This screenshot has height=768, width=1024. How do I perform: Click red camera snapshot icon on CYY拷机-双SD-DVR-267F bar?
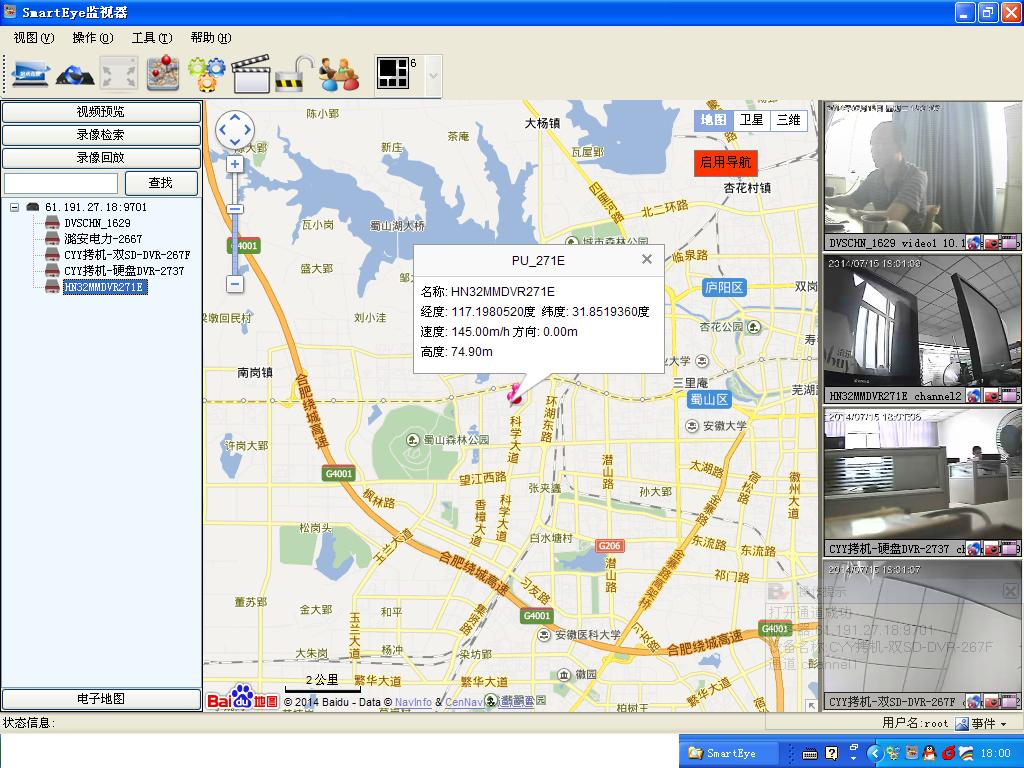tap(992, 702)
